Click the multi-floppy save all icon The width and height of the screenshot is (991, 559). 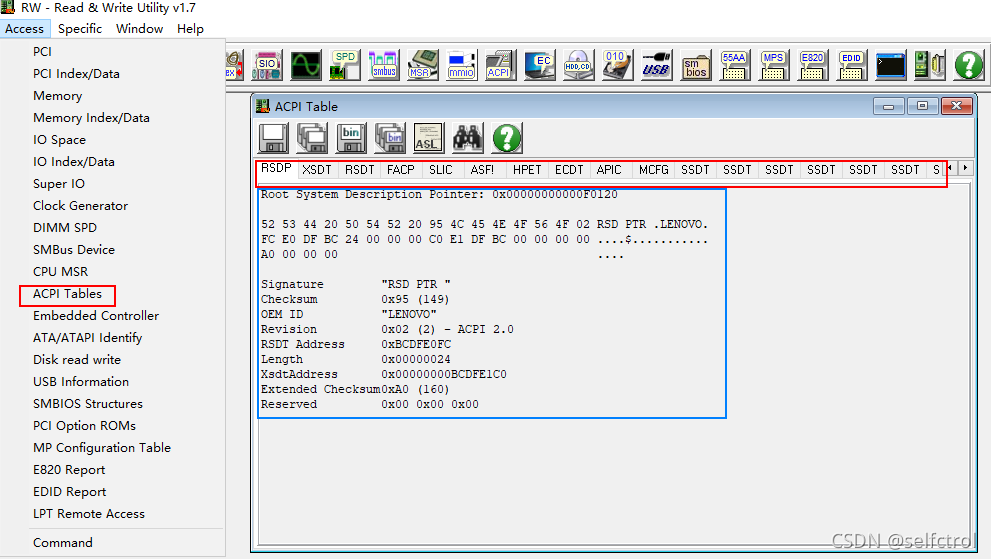[x=312, y=138]
